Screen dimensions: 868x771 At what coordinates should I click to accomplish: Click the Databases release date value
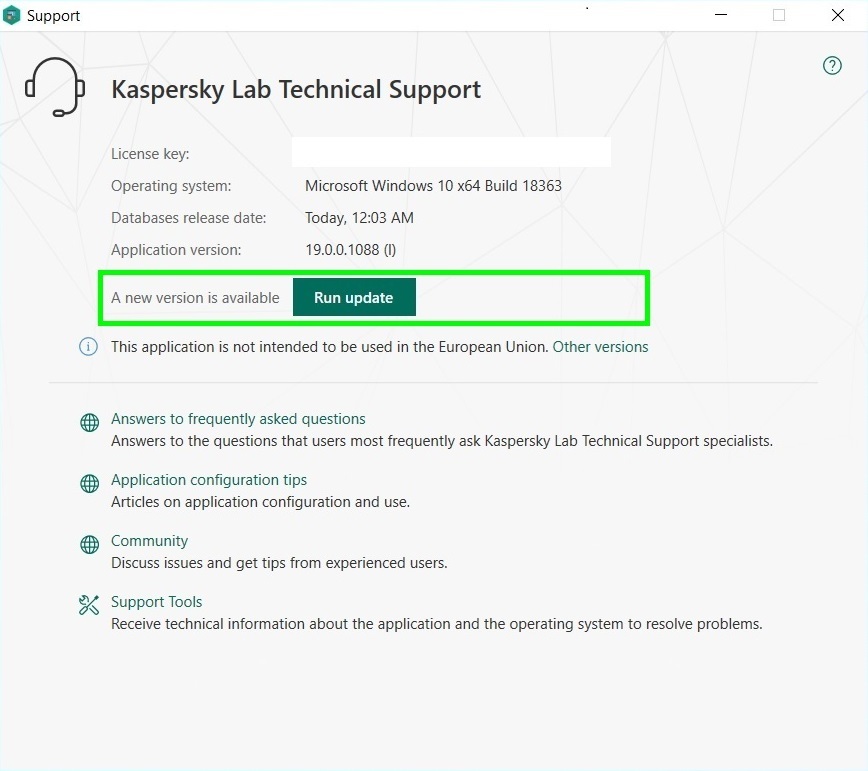click(x=359, y=218)
